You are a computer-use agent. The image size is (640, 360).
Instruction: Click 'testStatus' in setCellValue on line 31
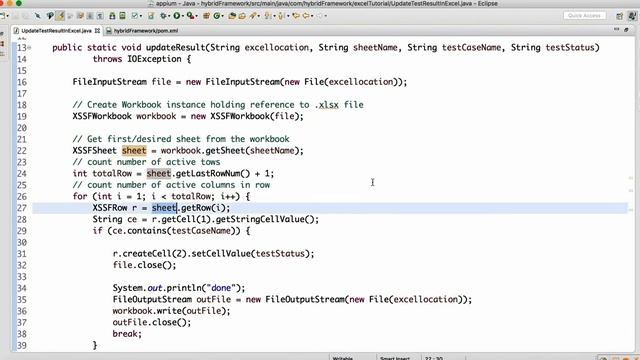(280, 254)
